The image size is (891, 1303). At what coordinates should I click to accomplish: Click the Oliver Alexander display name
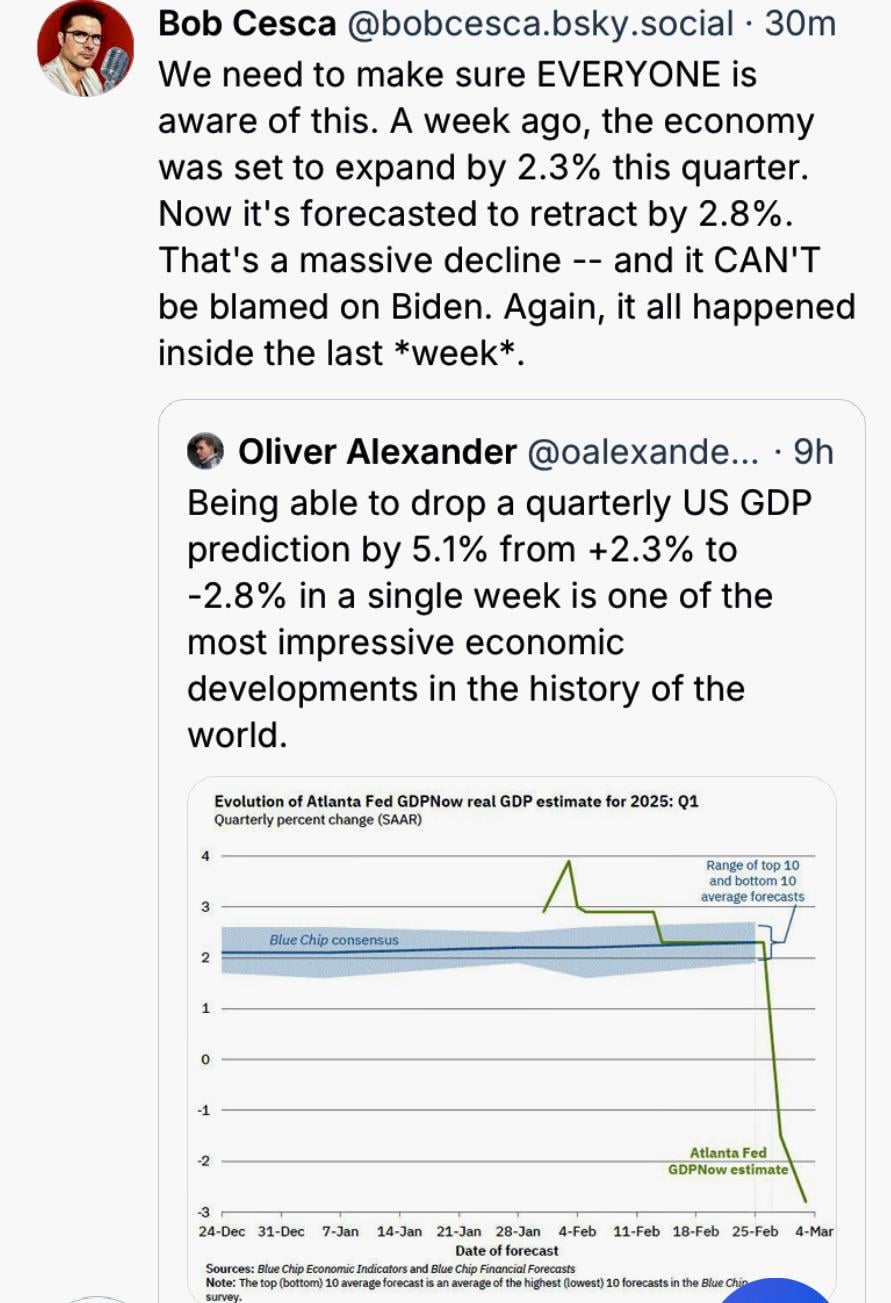pyautogui.click(x=378, y=452)
